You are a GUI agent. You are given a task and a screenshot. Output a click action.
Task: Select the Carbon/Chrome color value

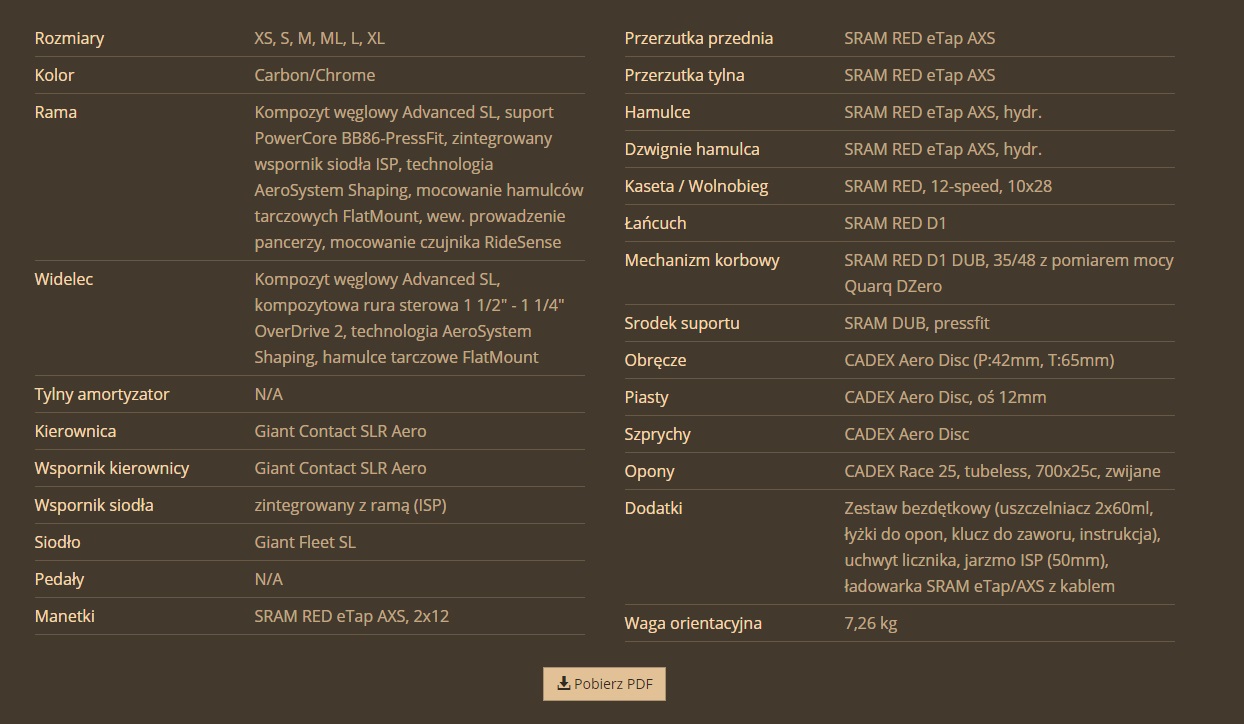pyautogui.click(x=315, y=75)
